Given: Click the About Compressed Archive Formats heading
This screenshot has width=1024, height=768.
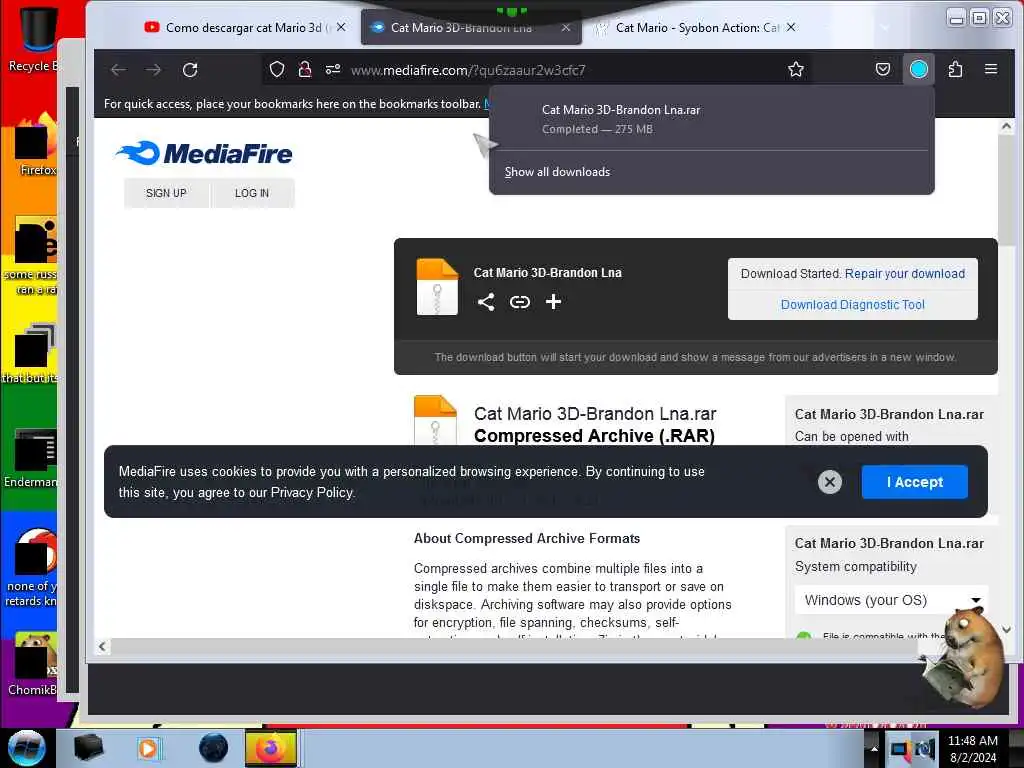Looking at the screenshot, I should (x=527, y=538).
